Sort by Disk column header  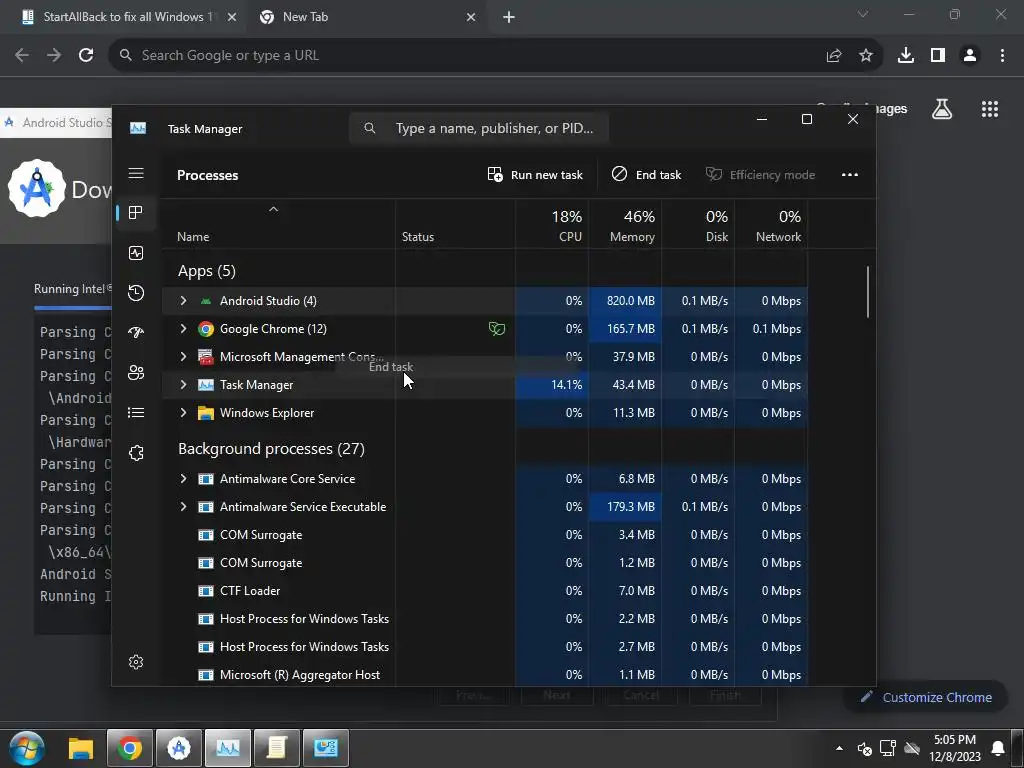698,225
